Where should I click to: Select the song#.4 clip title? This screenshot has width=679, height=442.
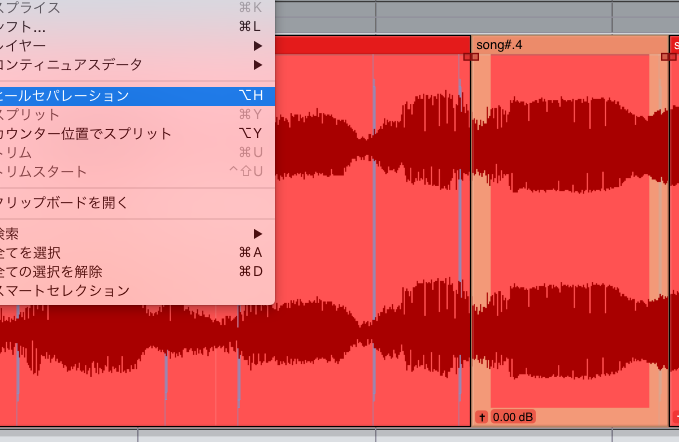pyautogui.click(x=499, y=45)
